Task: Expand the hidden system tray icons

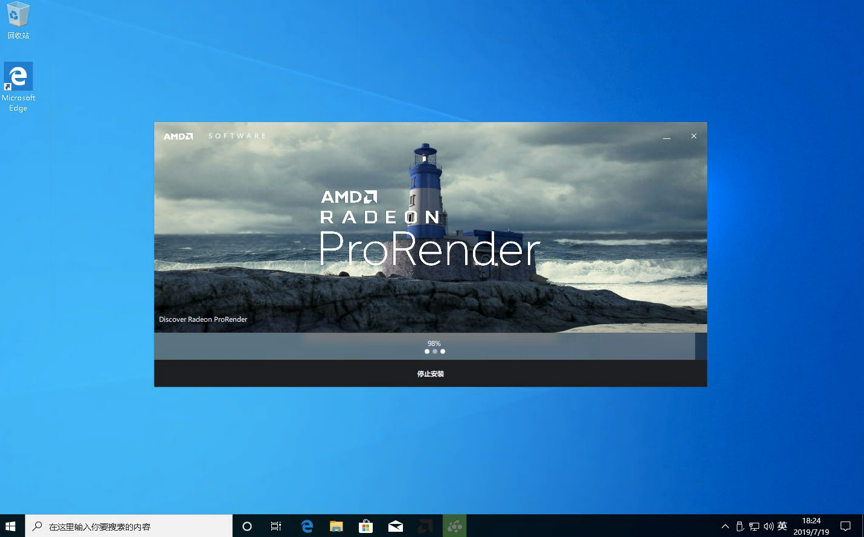Action: [x=725, y=526]
